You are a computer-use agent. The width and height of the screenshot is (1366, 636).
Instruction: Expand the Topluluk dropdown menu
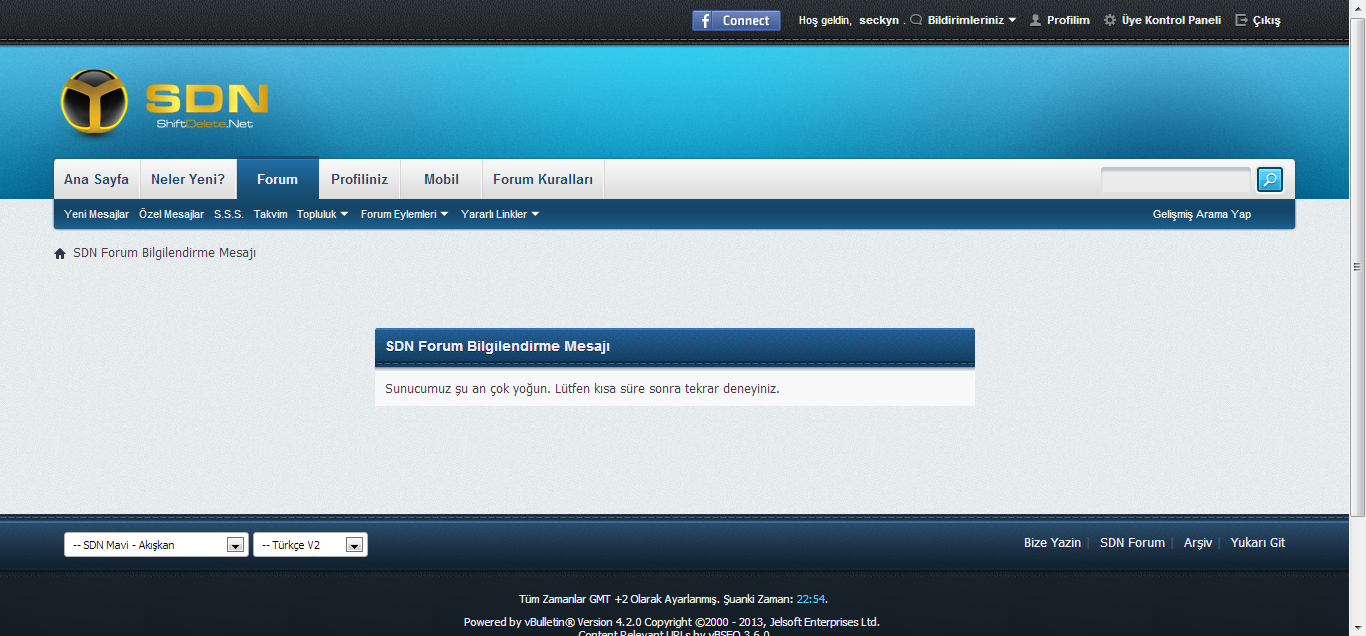[x=323, y=214]
